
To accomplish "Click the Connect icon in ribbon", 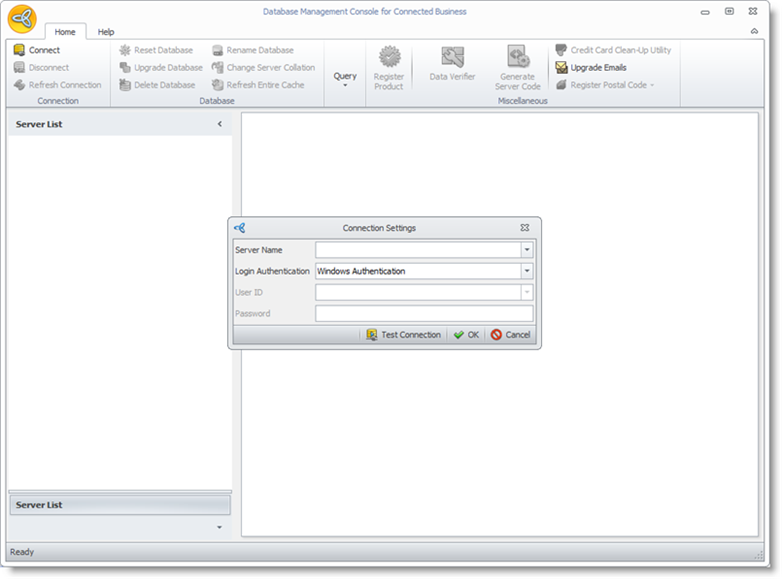I will click(x=19, y=50).
